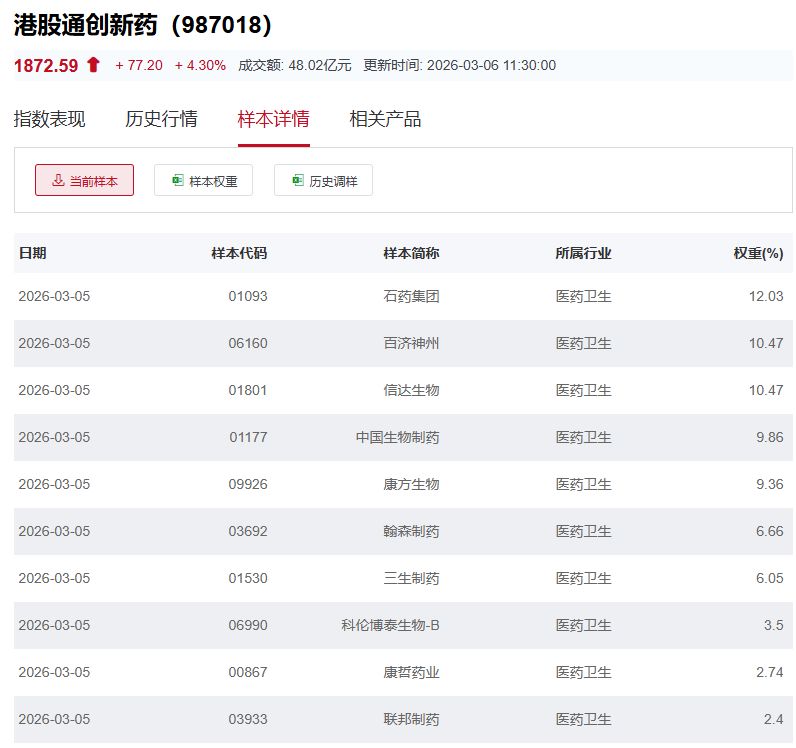Click the 康方生物 weight value 9.36
The image size is (796, 748).
point(769,484)
